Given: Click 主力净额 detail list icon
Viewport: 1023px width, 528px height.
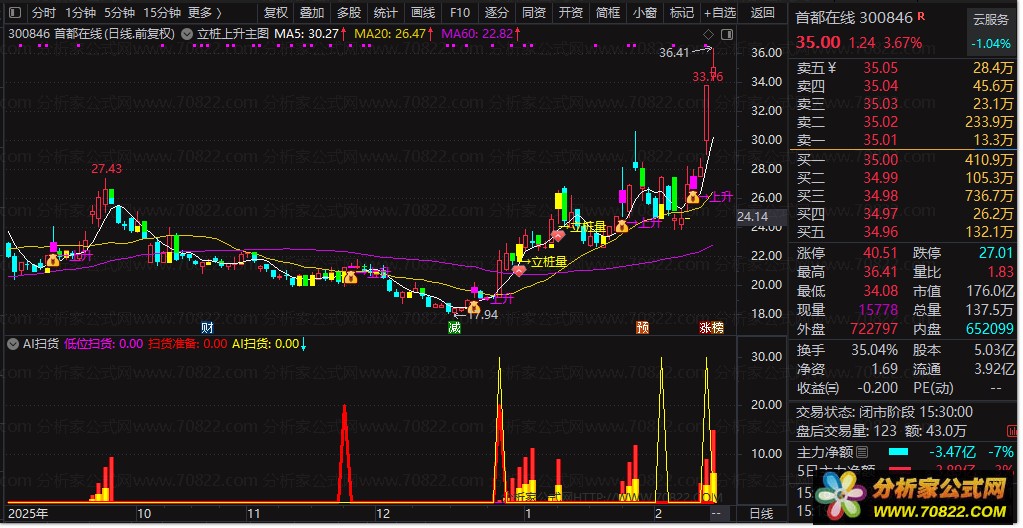Looking at the screenshot, I should click(862, 452).
